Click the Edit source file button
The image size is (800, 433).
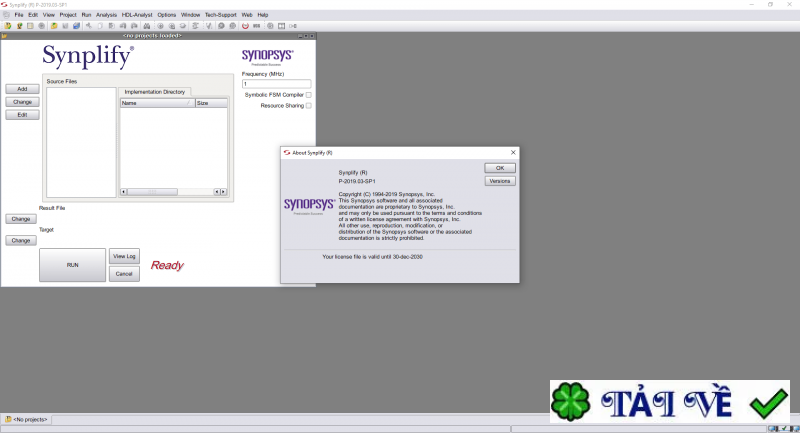click(22, 115)
